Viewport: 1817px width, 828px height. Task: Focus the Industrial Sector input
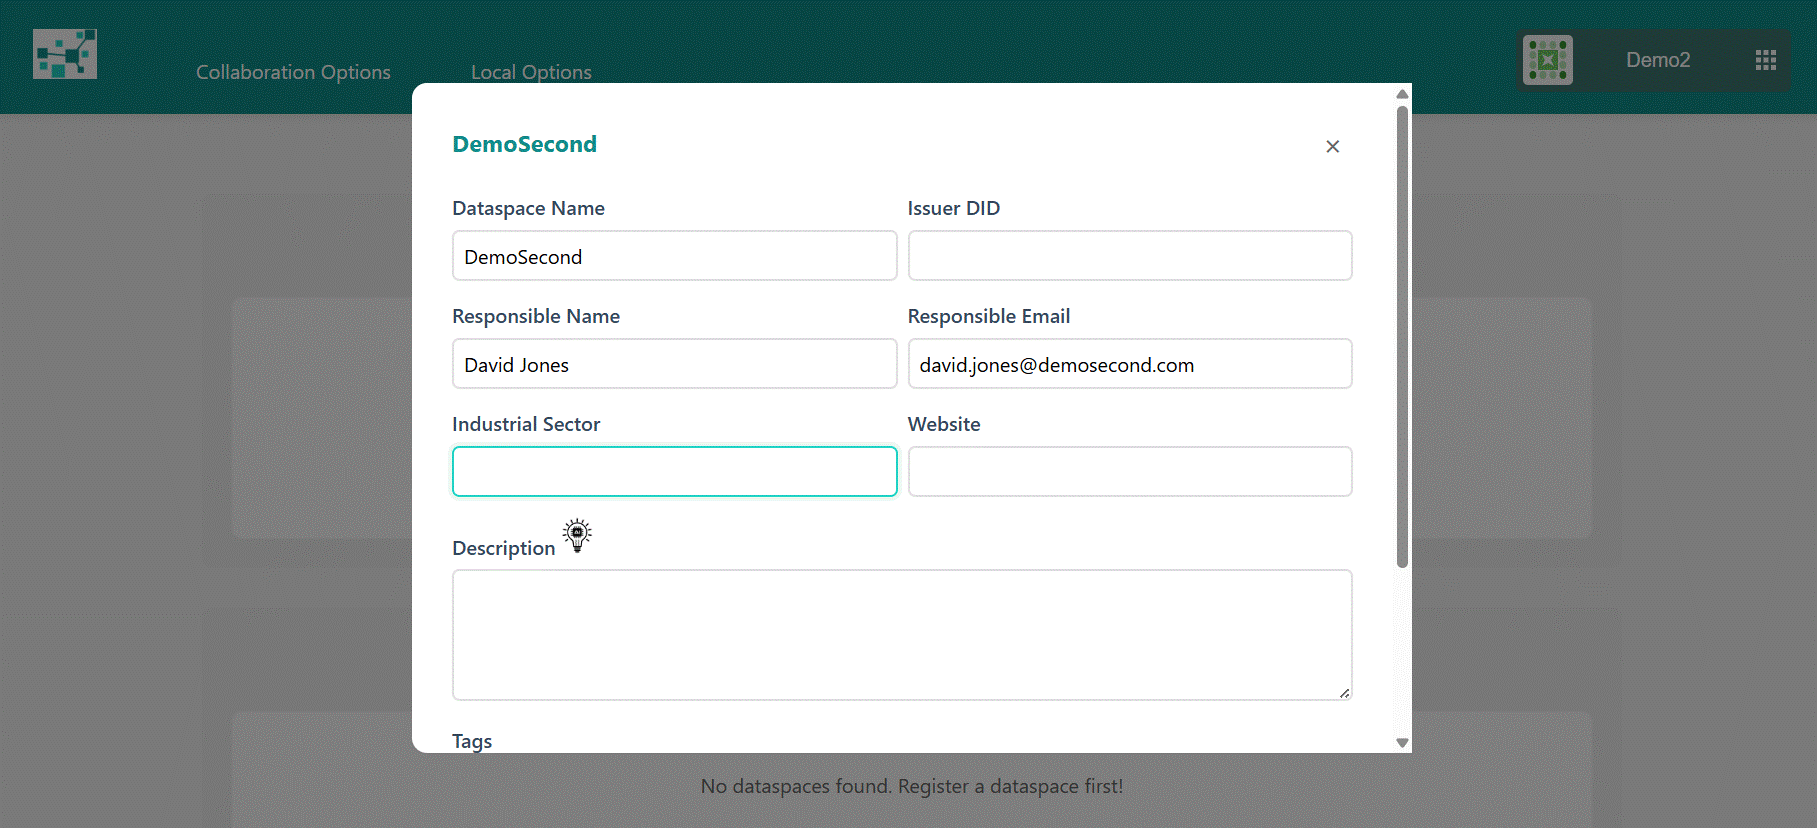(674, 472)
